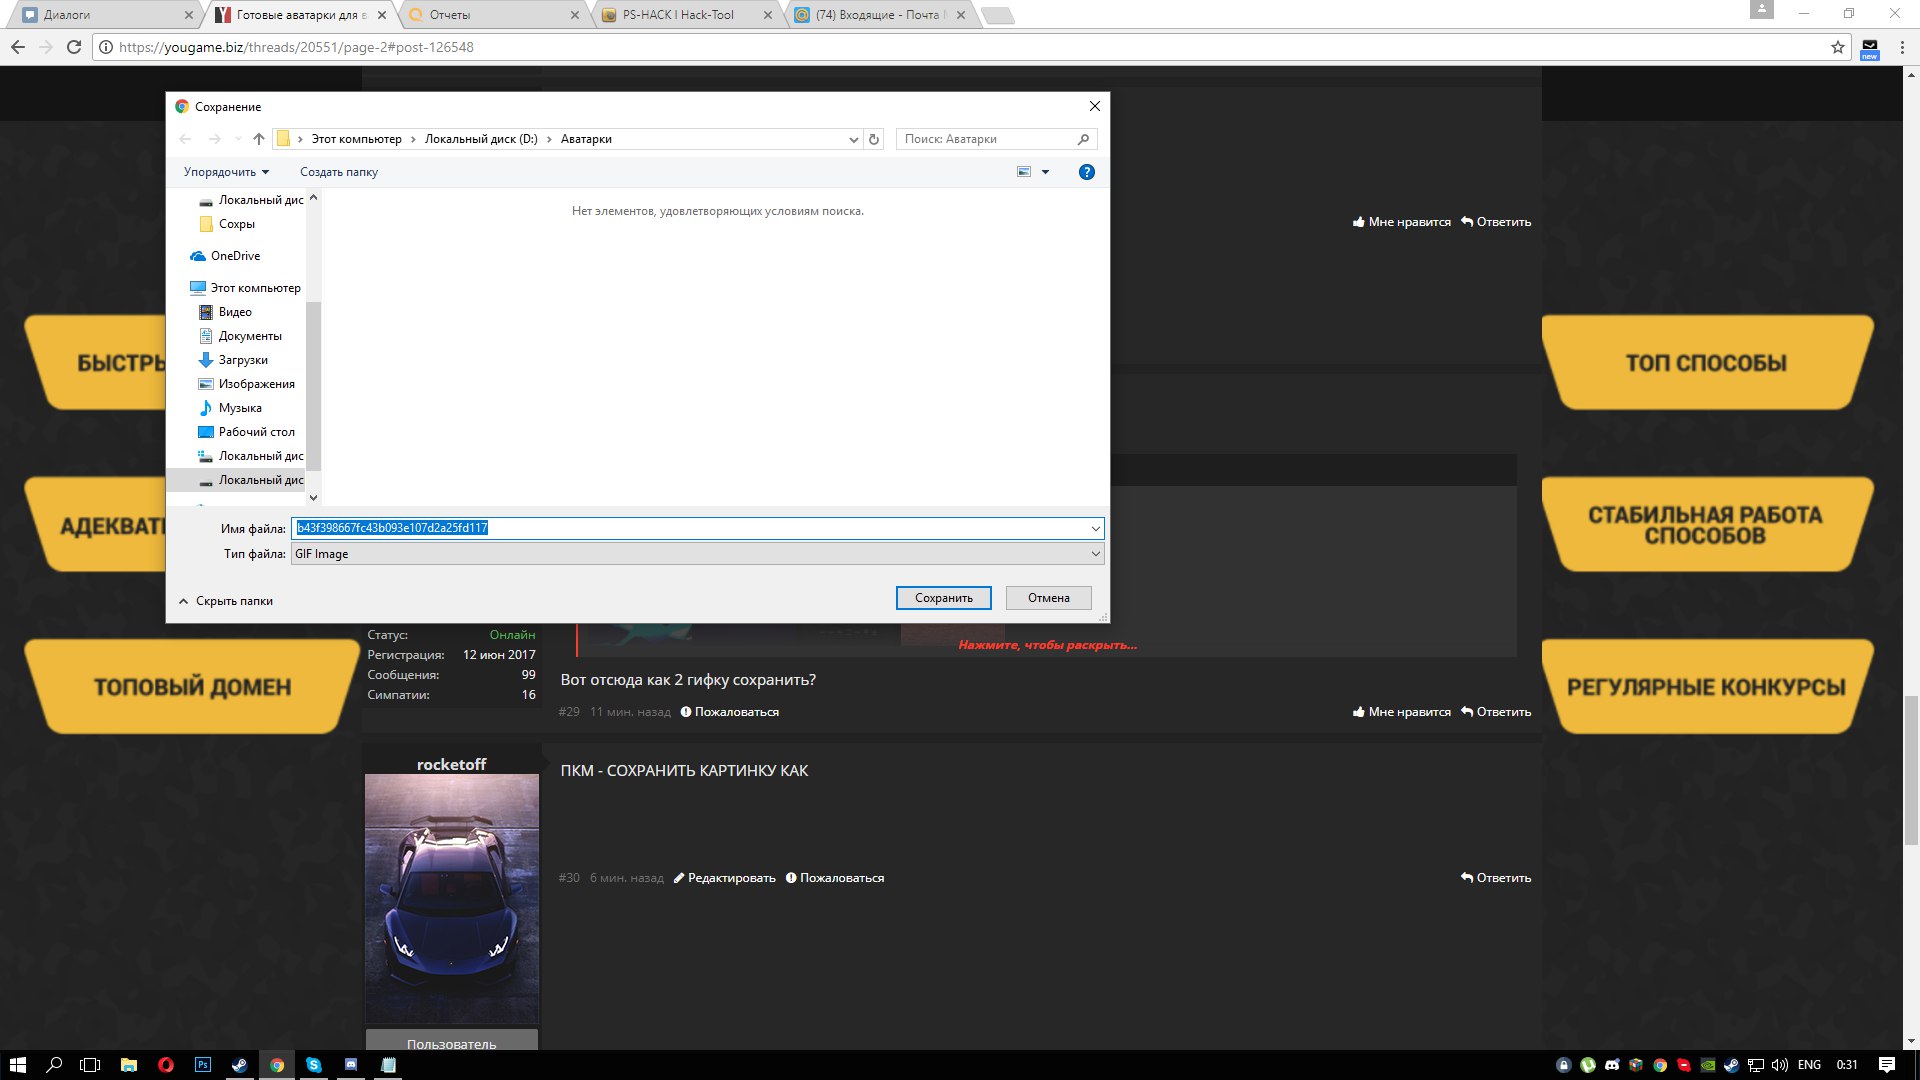This screenshot has width=1920, height=1080.
Task: Select the Сохры folder in the tree
Action: pyautogui.click(x=237, y=224)
